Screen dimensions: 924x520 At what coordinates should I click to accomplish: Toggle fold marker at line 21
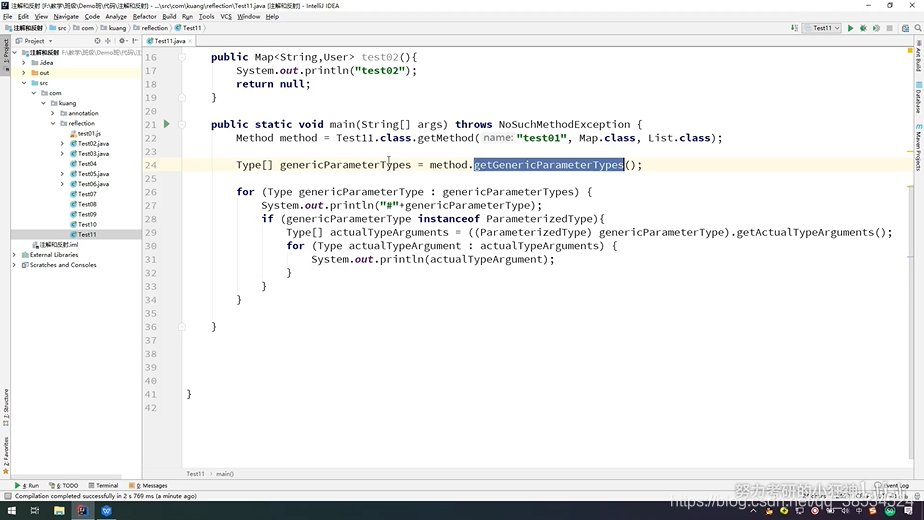[182, 124]
